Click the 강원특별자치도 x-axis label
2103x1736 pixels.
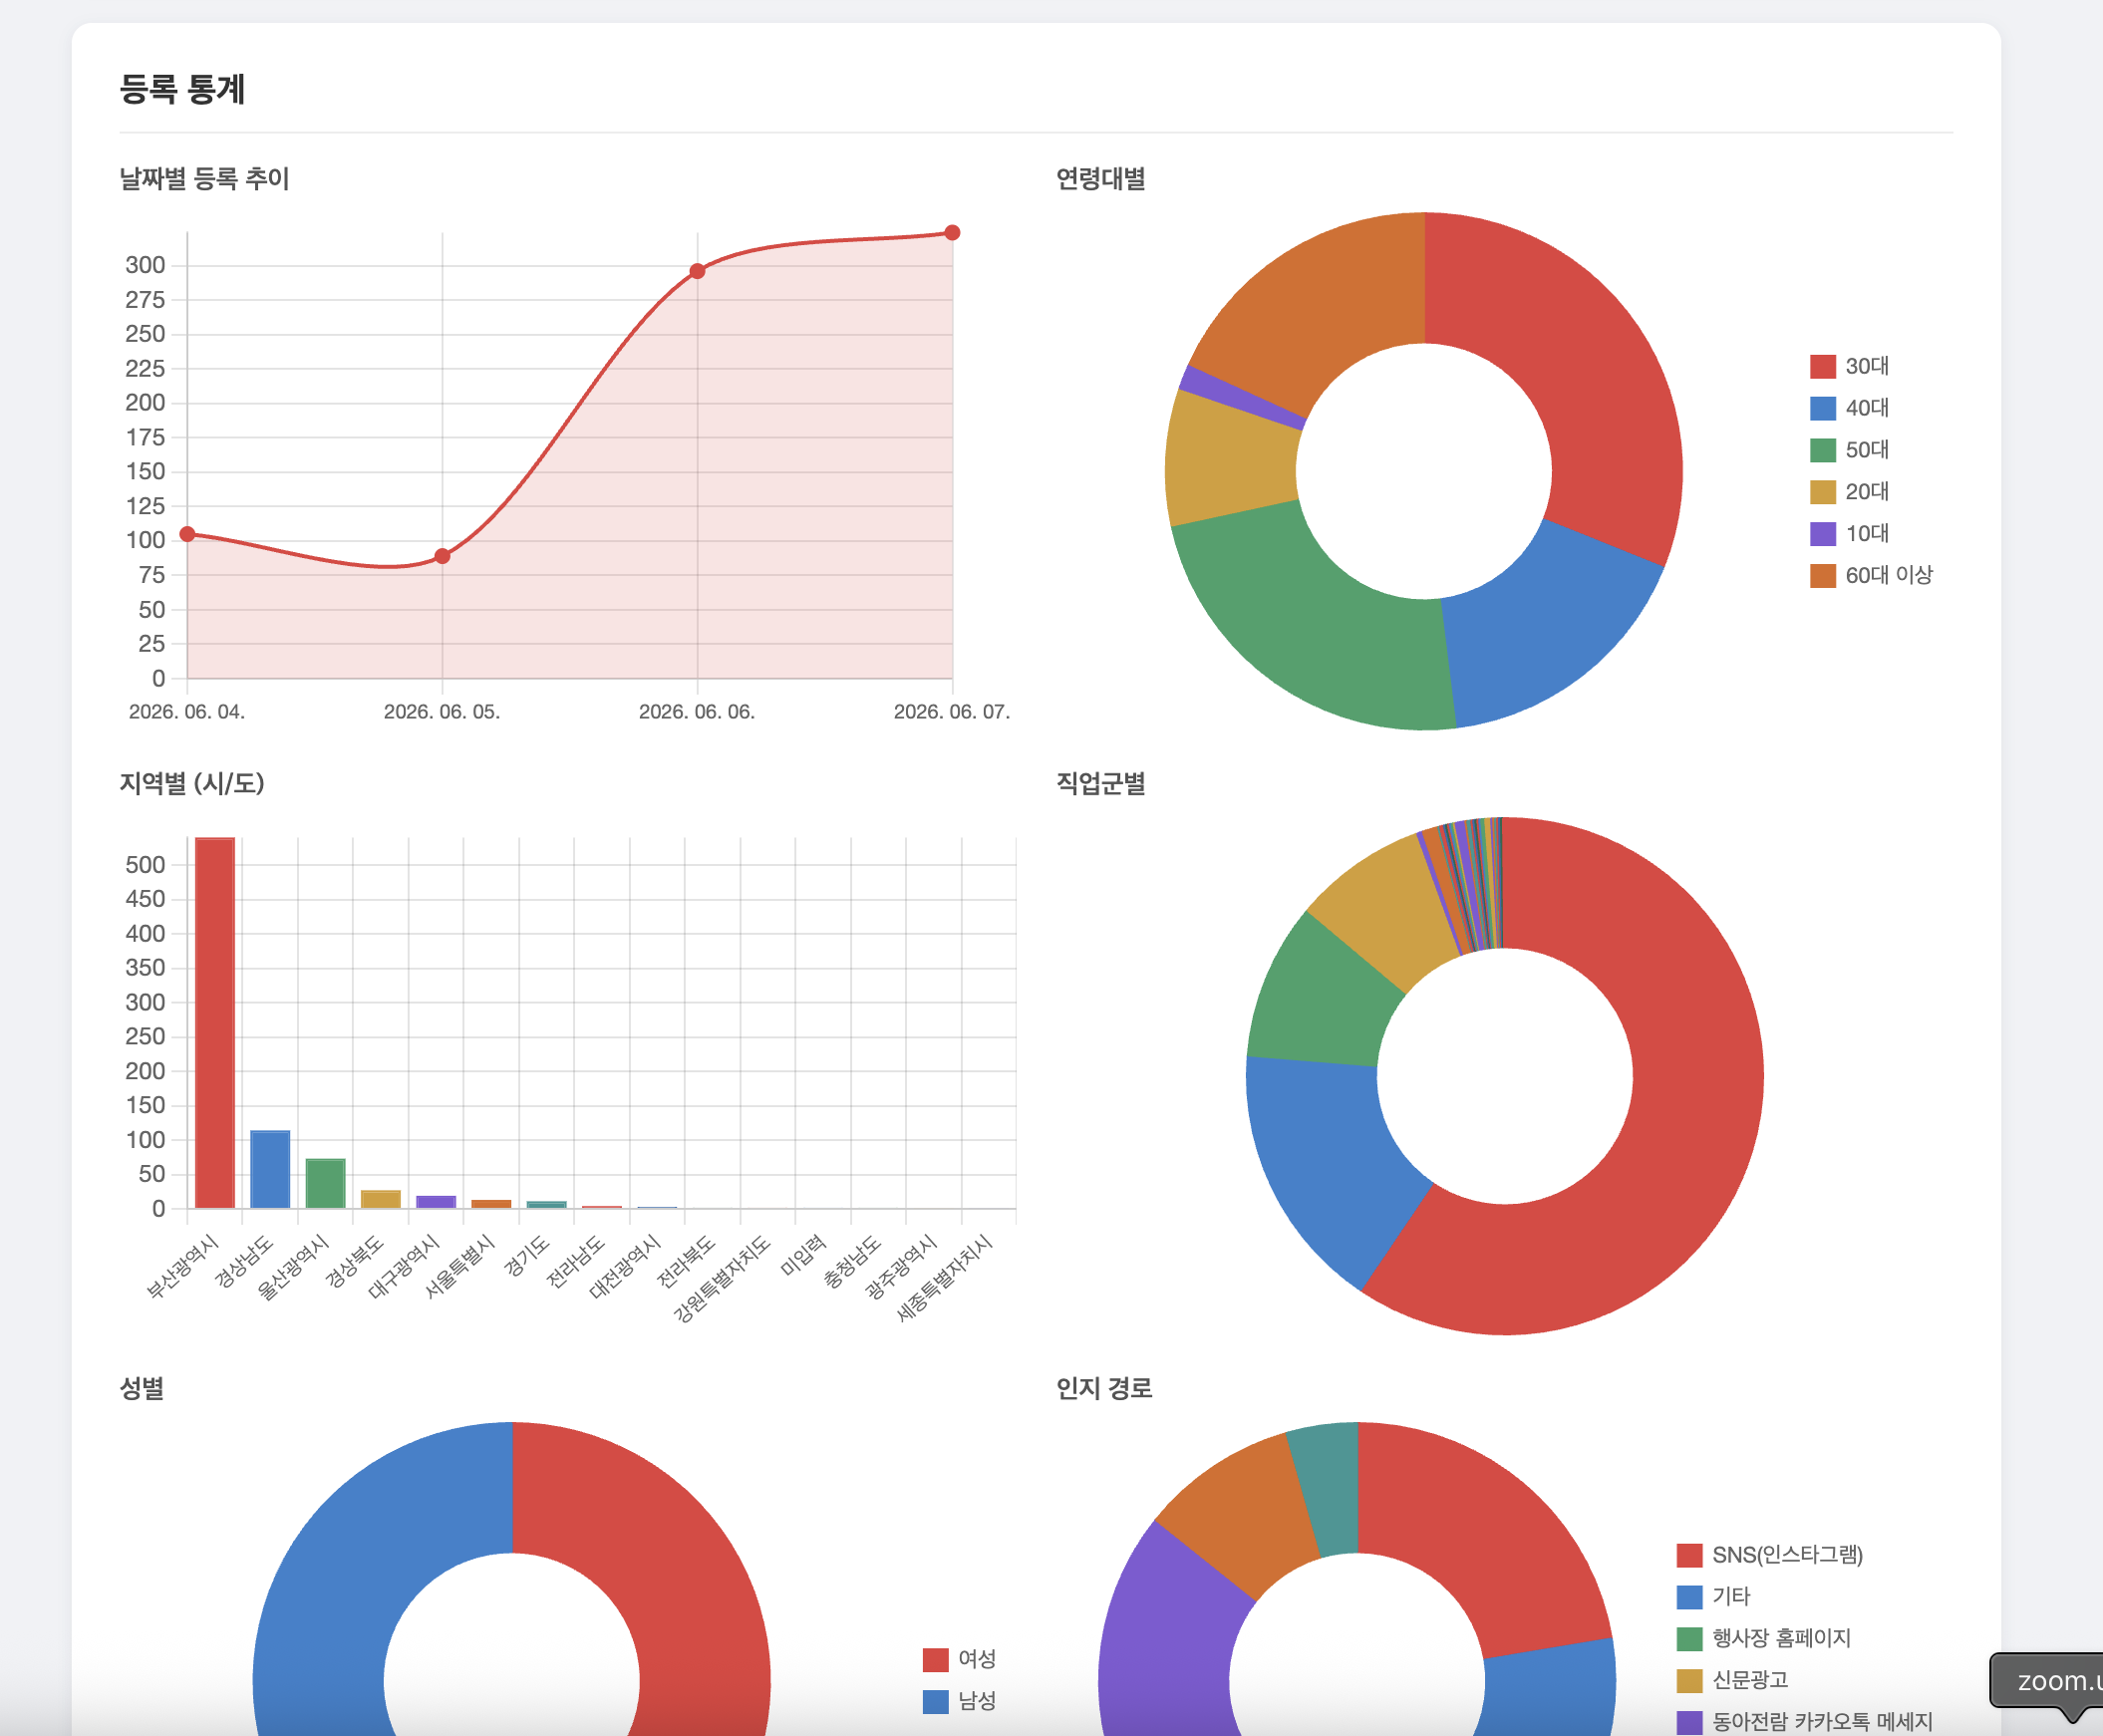click(722, 1279)
